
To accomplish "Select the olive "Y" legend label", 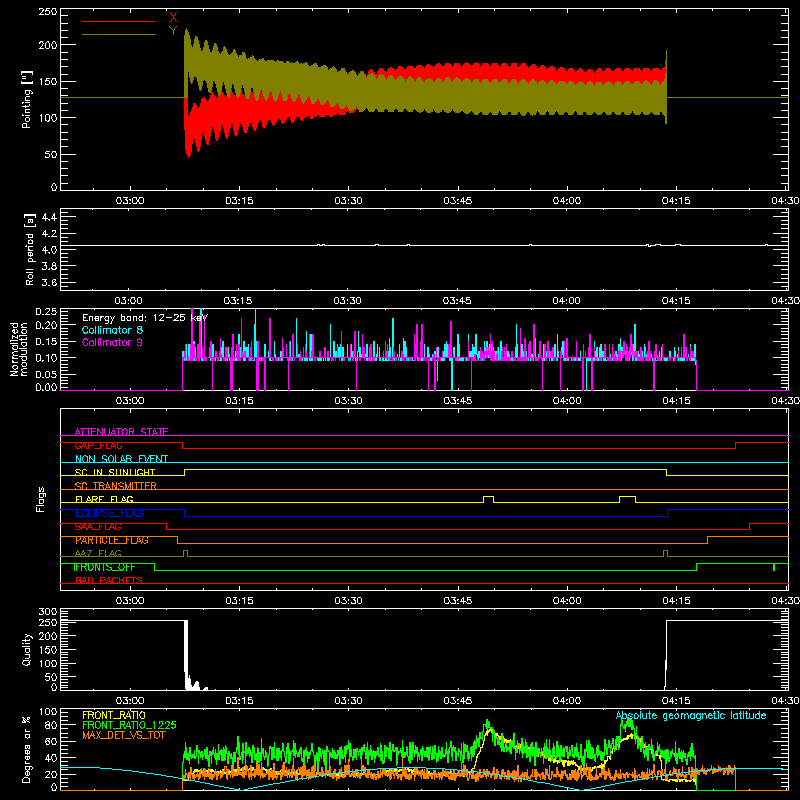I will [173, 31].
